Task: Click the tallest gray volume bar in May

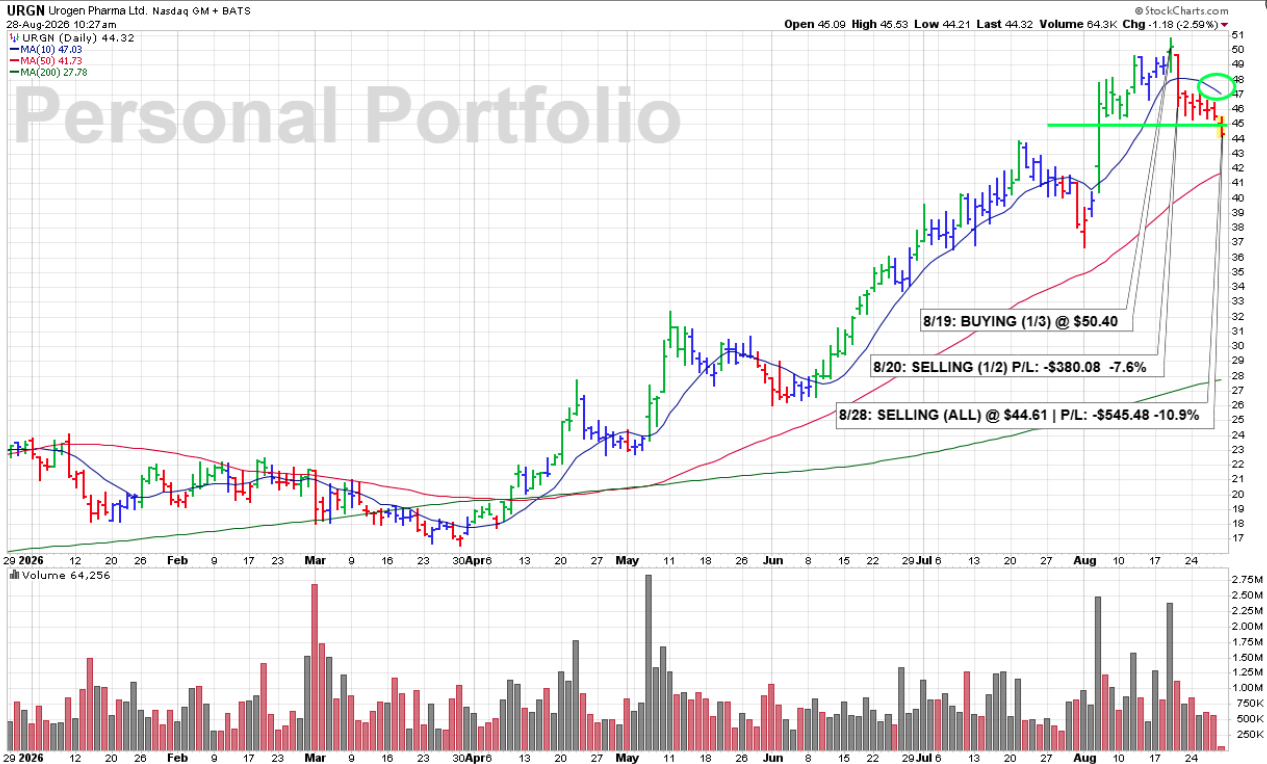Action: [648, 662]
